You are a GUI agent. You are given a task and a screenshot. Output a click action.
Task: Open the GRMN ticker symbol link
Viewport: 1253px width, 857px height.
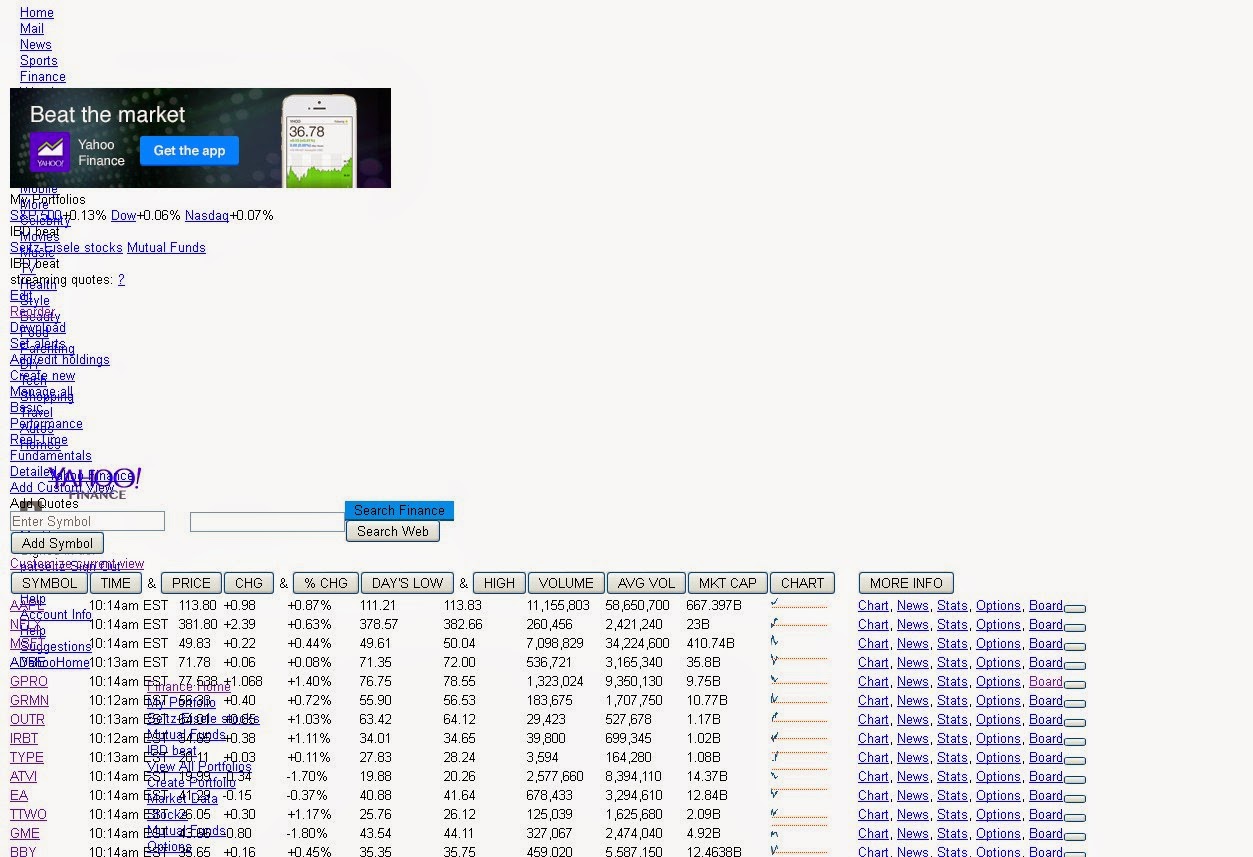tap(29, 701)
